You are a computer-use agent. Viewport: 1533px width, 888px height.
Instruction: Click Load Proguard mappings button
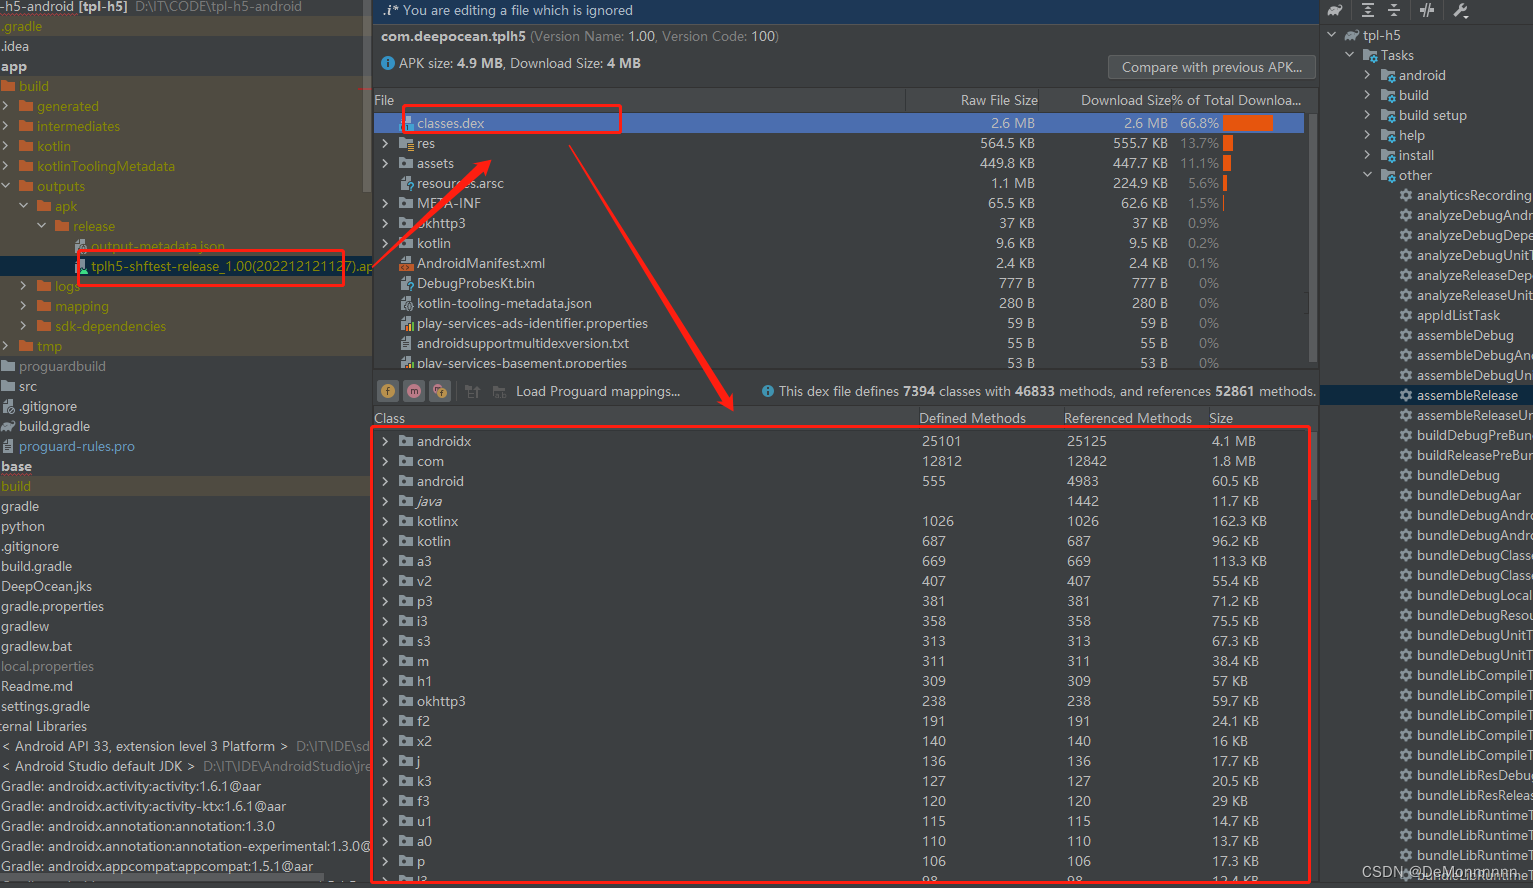598,391
